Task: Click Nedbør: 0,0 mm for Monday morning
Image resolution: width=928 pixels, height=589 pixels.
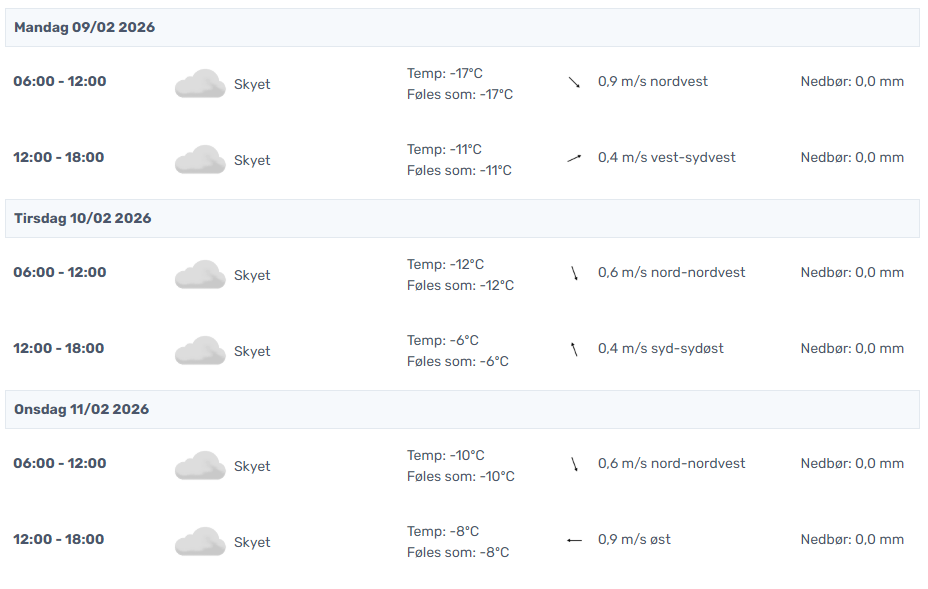Action: coord(852,81)
